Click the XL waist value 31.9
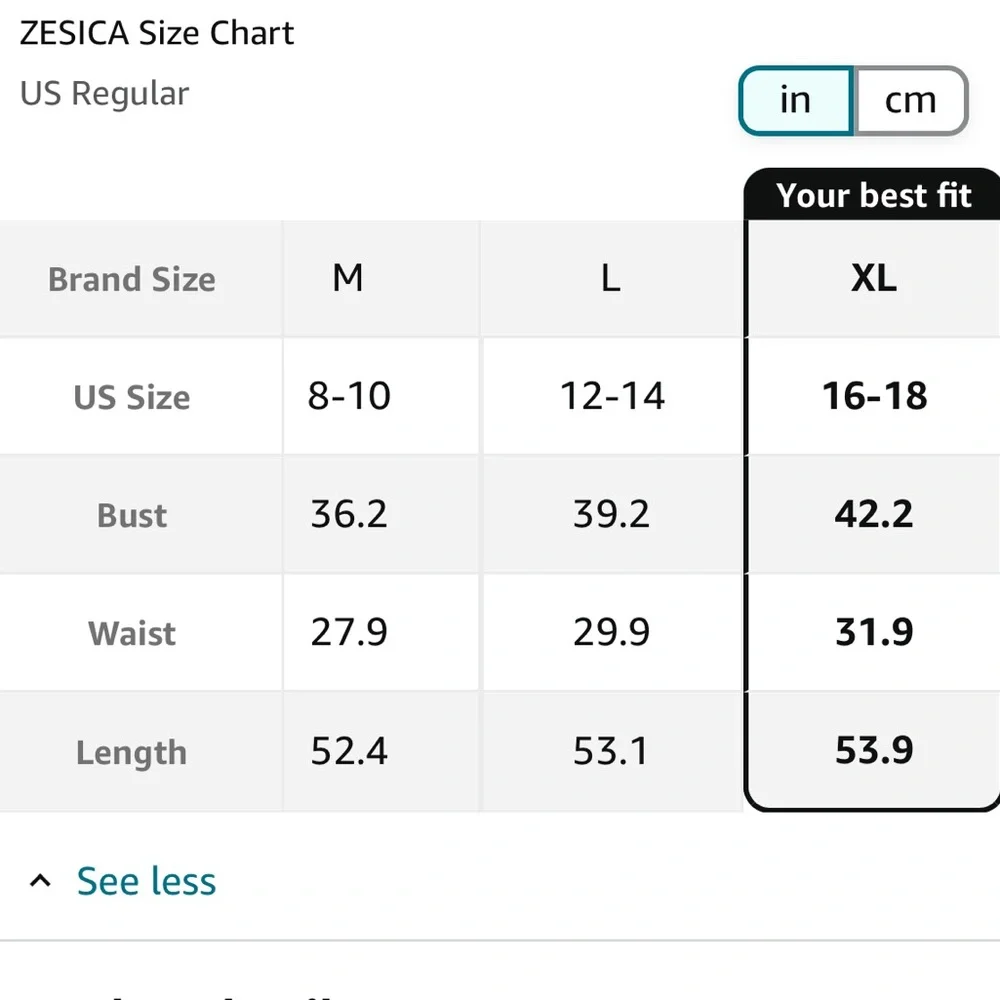 [x=873, y=632]
